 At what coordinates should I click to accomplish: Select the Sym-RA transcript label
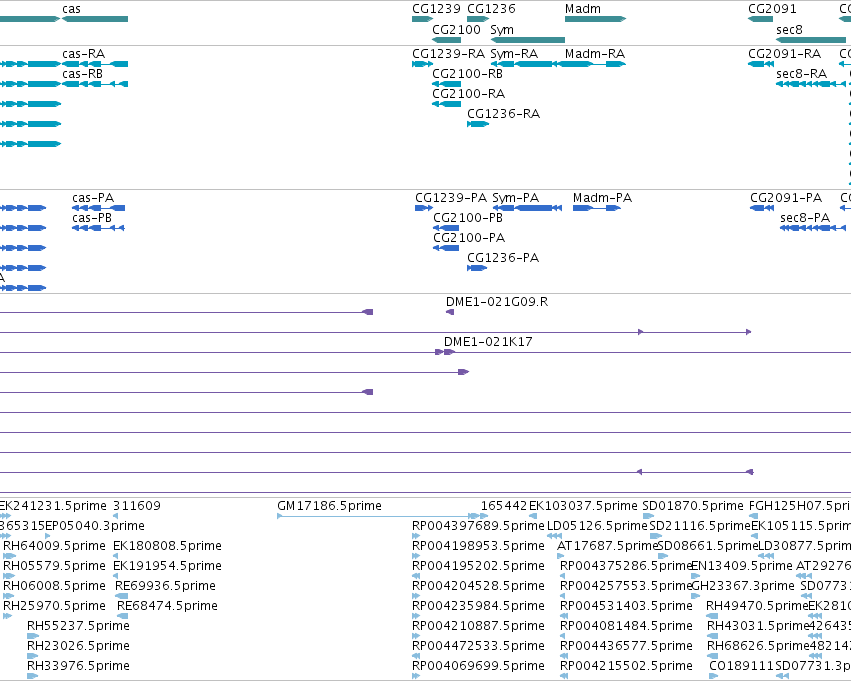(x=514, y=54)
